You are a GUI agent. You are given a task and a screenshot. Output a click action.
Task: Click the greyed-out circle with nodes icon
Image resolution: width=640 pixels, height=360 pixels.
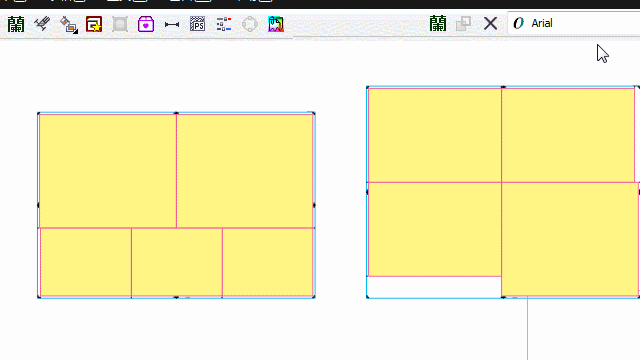250,24
